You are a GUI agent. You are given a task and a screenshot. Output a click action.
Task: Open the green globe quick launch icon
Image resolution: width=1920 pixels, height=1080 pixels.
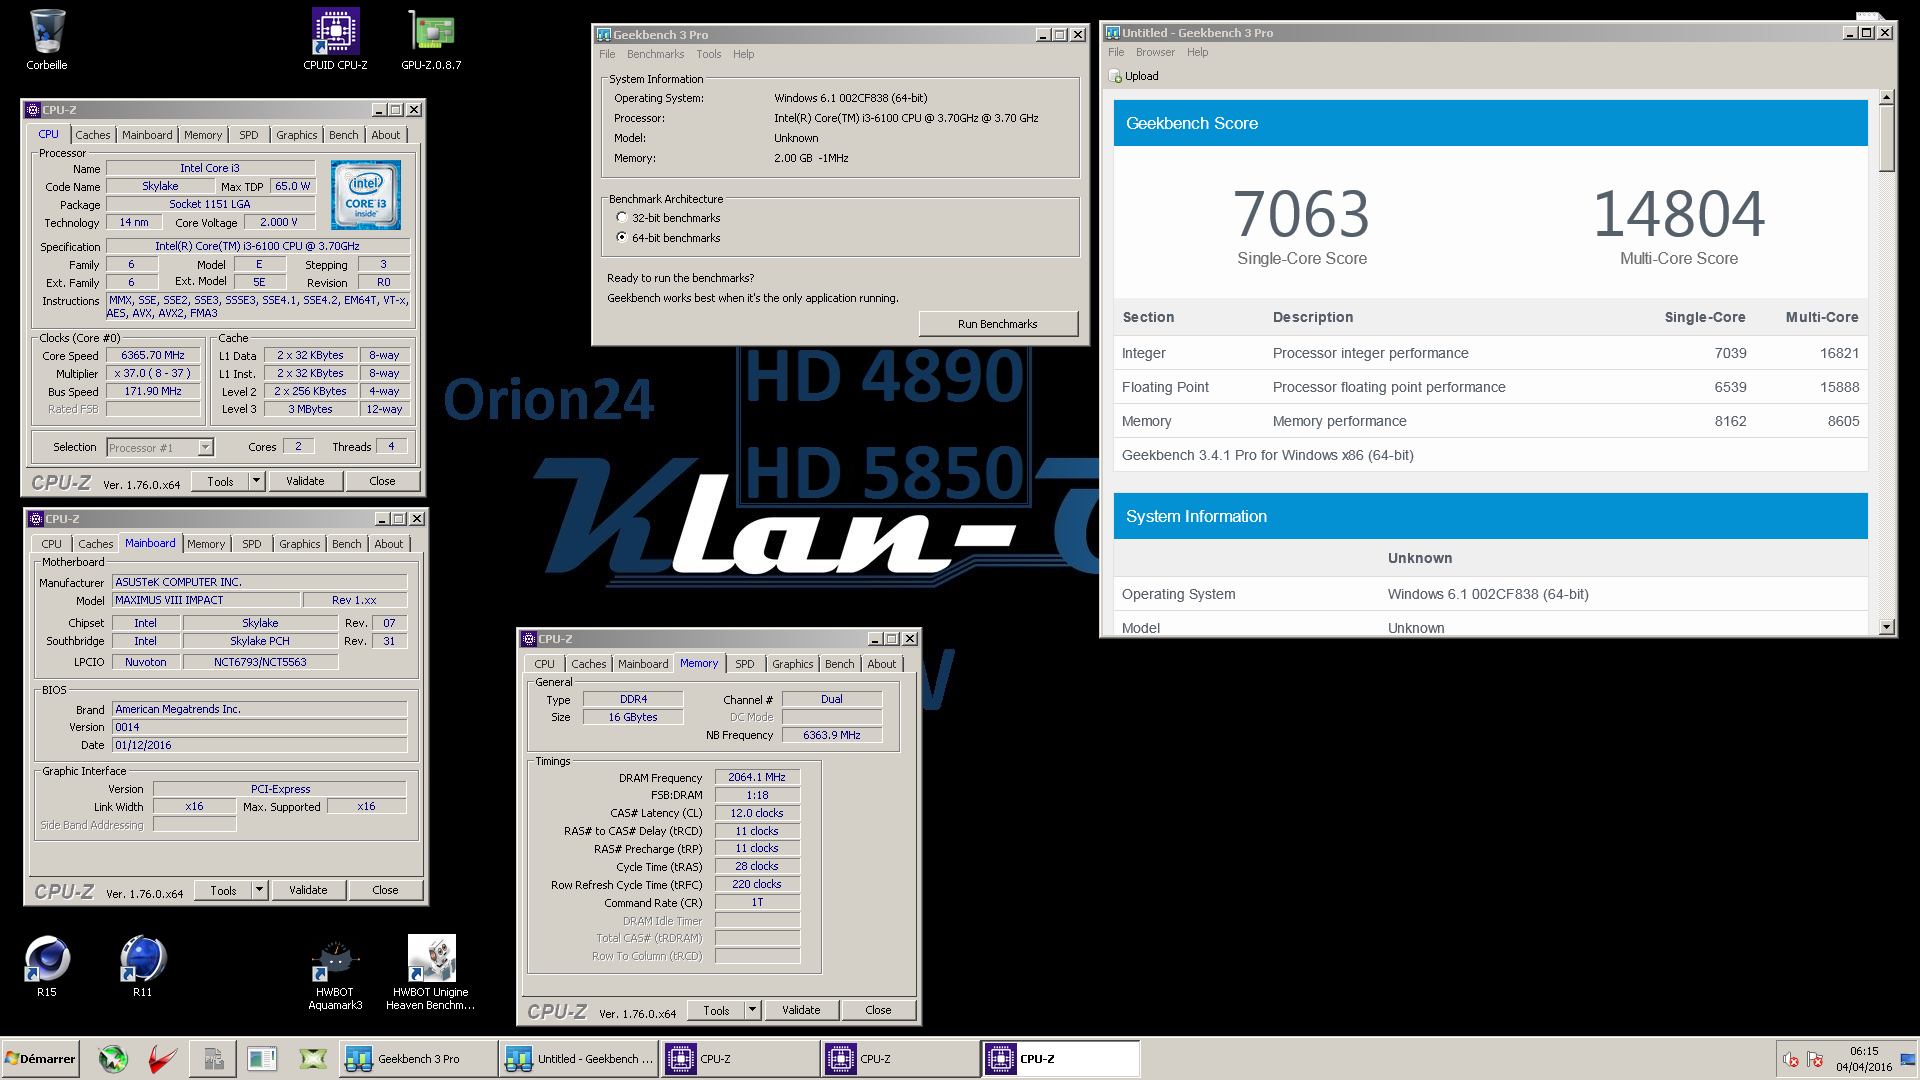(x=113, y=1059)
